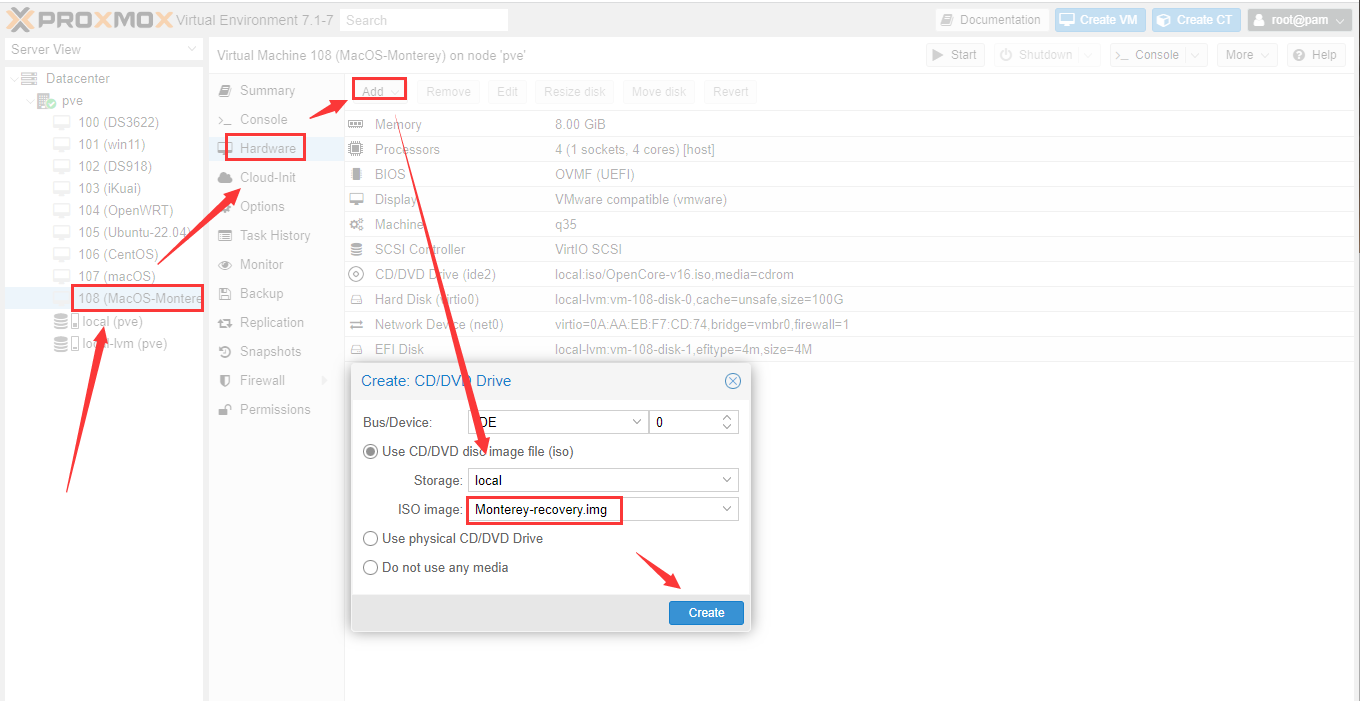Click the Documentation button
The image size is (1360, 701).
coord(992,20)
